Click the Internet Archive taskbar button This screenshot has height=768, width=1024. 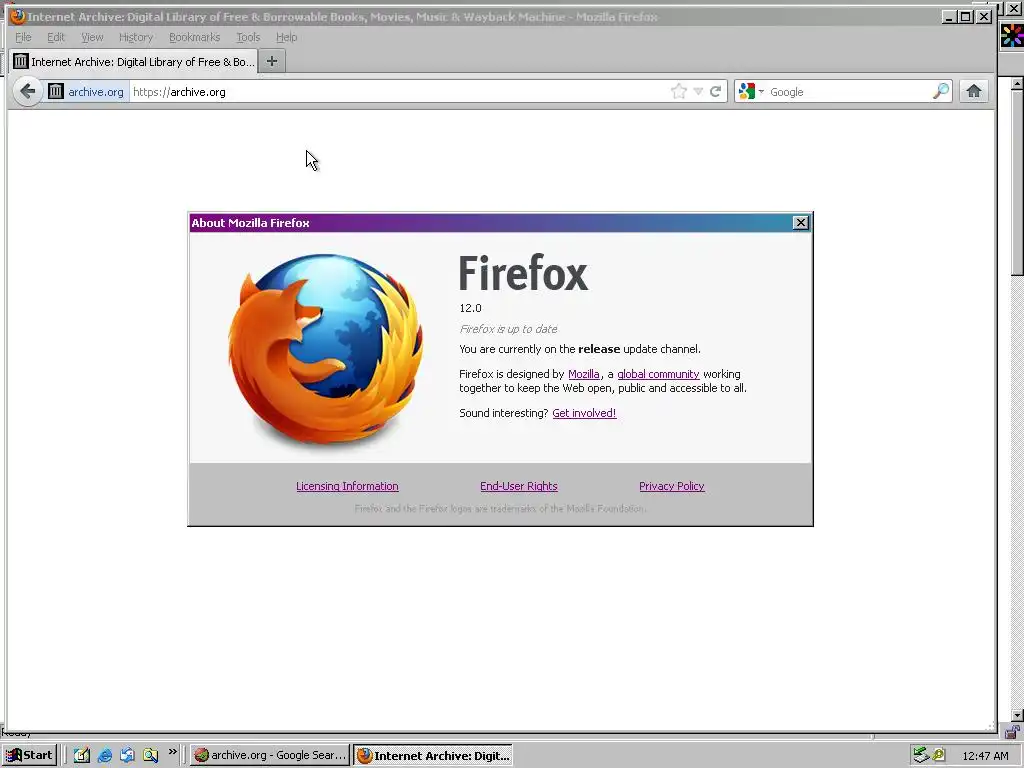click(432, 755)
